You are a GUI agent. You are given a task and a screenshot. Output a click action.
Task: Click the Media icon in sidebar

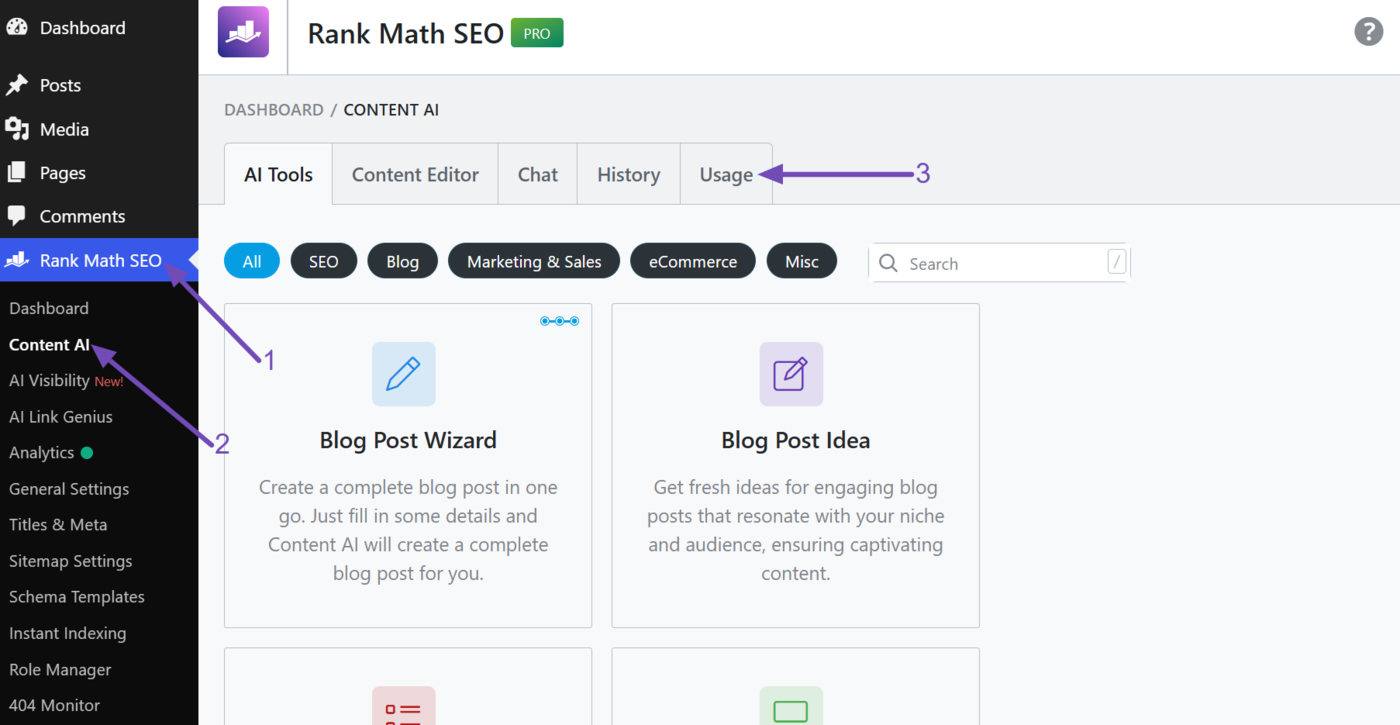tap(17, 129)
